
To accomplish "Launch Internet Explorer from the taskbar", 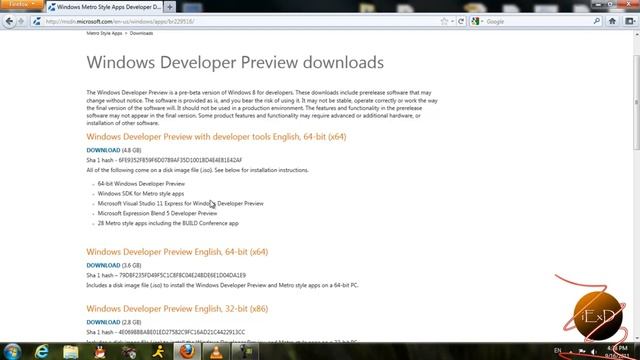I will (42, 351).
